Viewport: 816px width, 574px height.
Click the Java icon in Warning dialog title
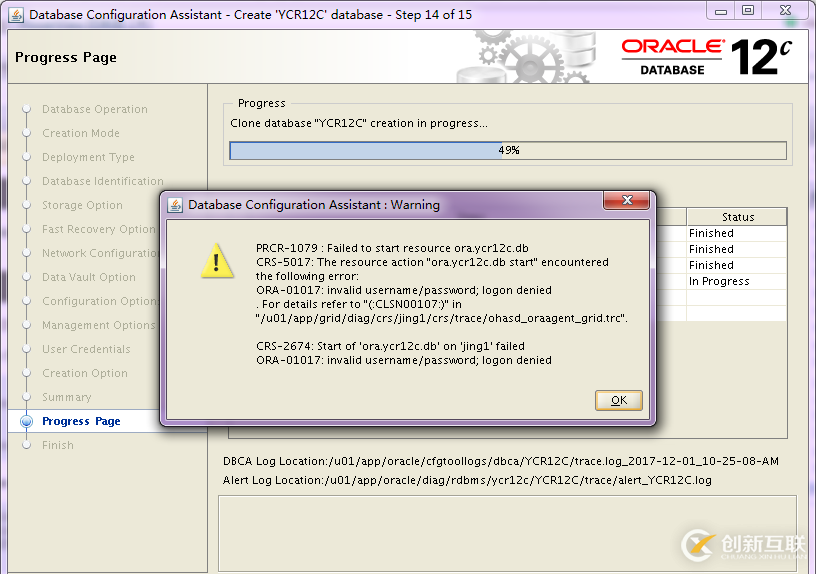coord(175,205)
